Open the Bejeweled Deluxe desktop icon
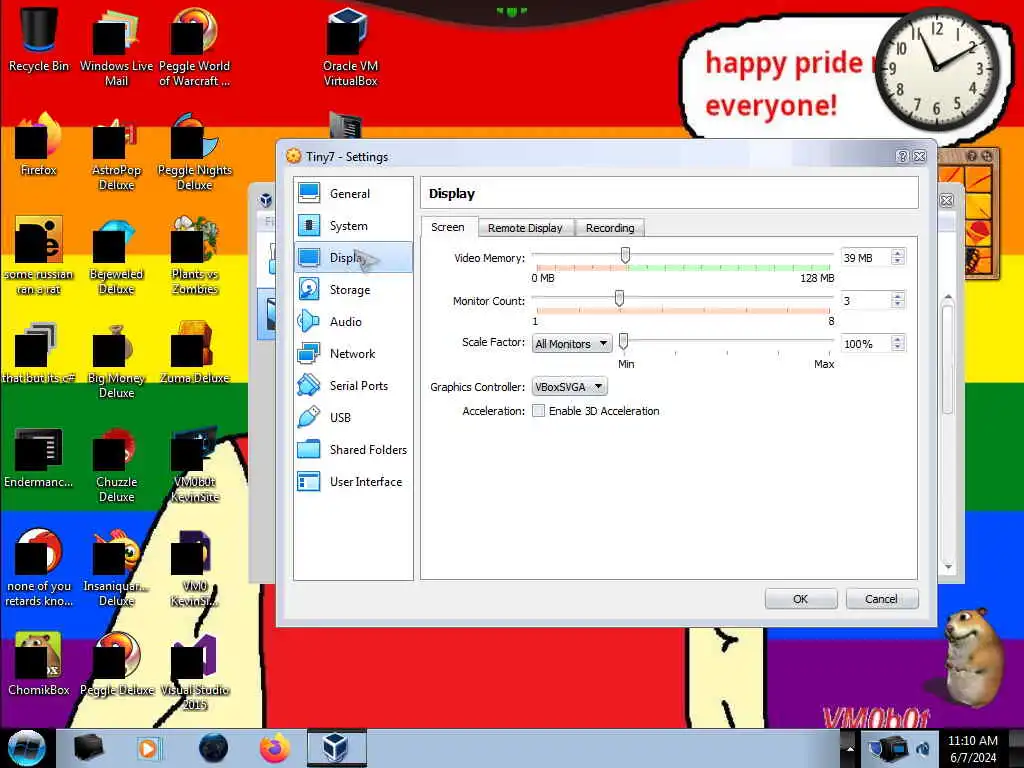Image resolution: width=1024 pixels, height=768 pixels. pos(116,256)
